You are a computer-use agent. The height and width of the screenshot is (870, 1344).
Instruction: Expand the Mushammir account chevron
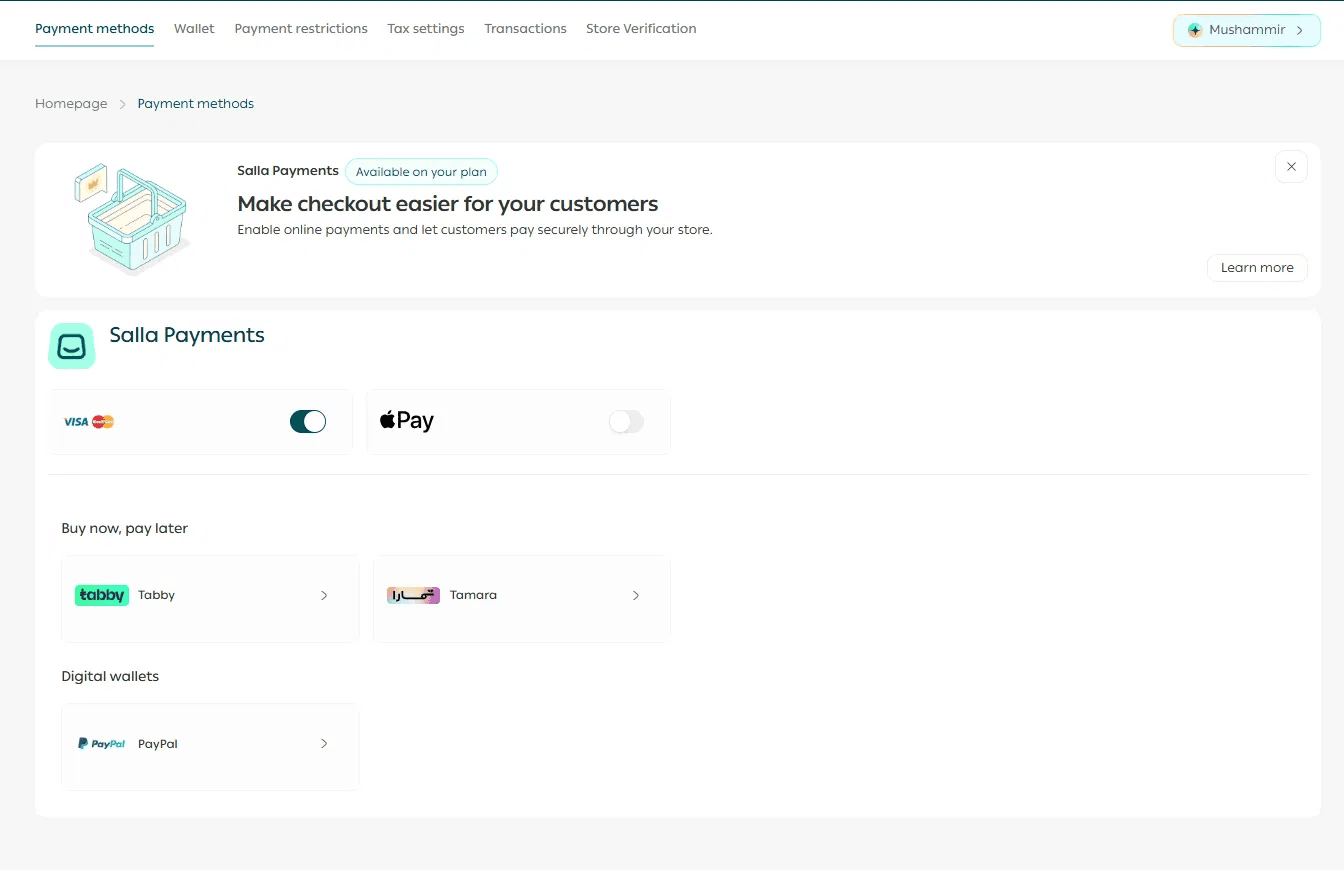[1300, 30]
